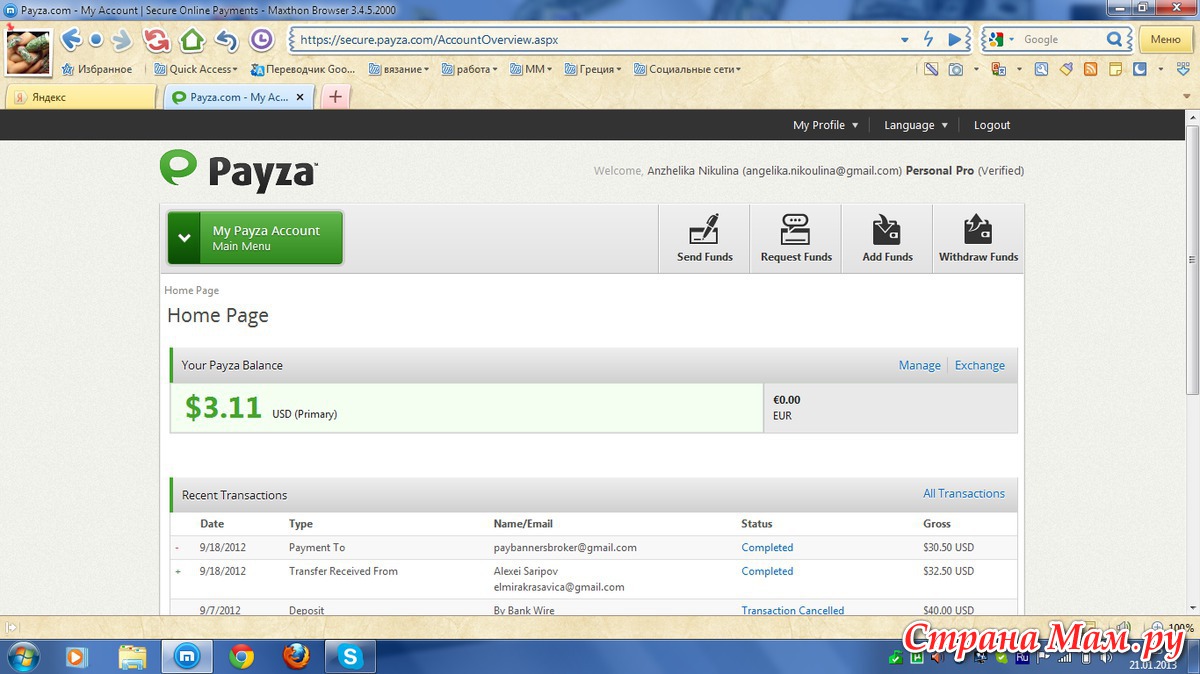Expand the My Payza Account main menu
This screenshot has width=1200, height=674.
pos(255,238)
